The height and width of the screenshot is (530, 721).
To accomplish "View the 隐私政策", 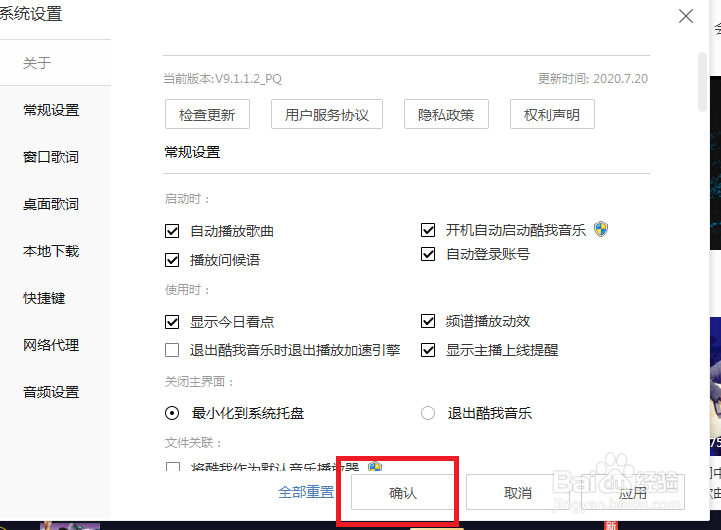I will point(446,114).
